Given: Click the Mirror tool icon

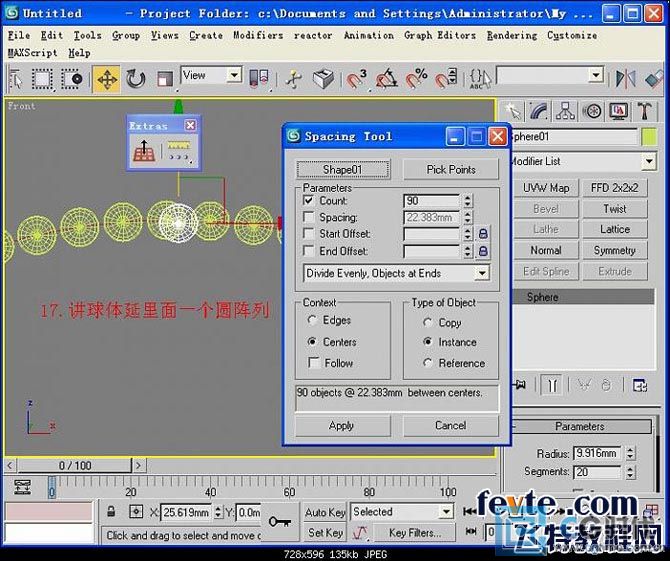Looking at the screenshot, I should [626, 79].
